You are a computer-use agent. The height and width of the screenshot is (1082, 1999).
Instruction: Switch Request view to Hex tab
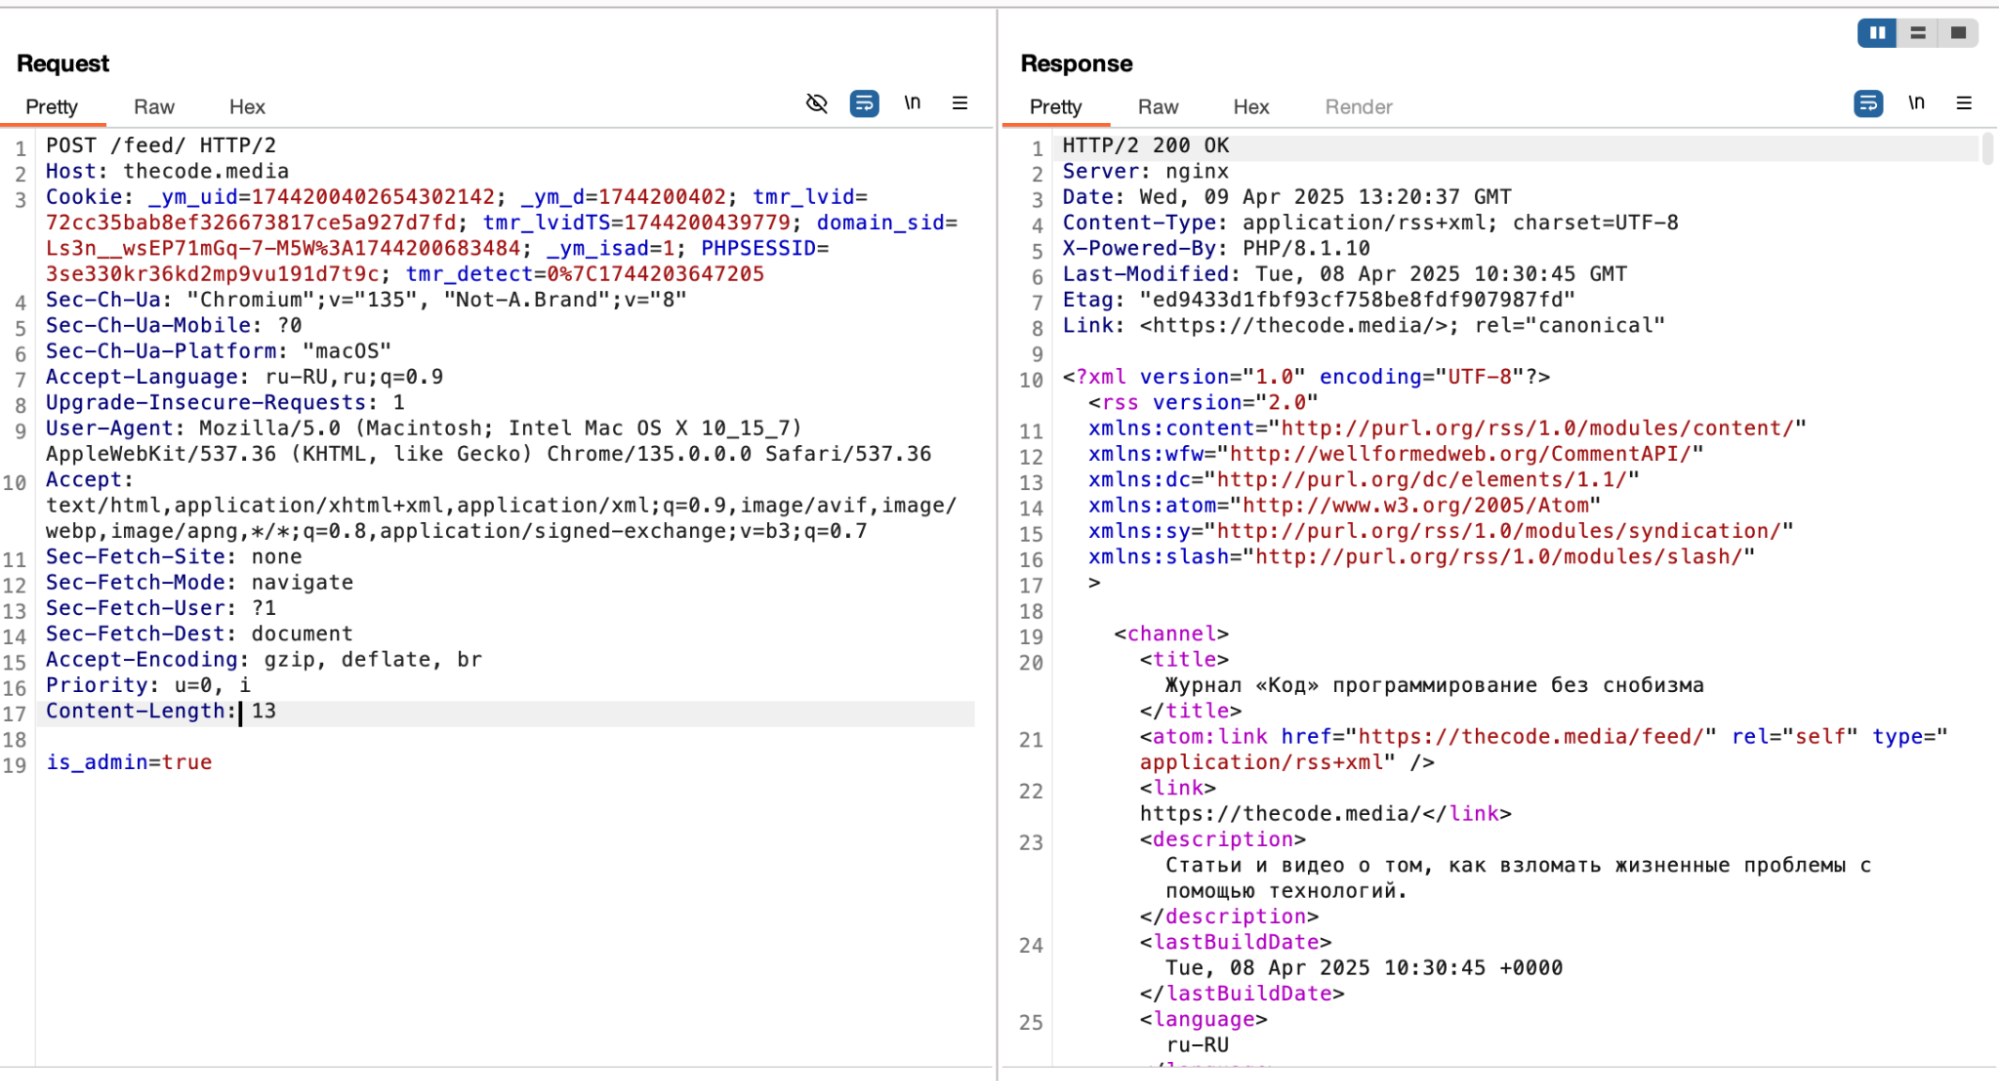(247, 107)
